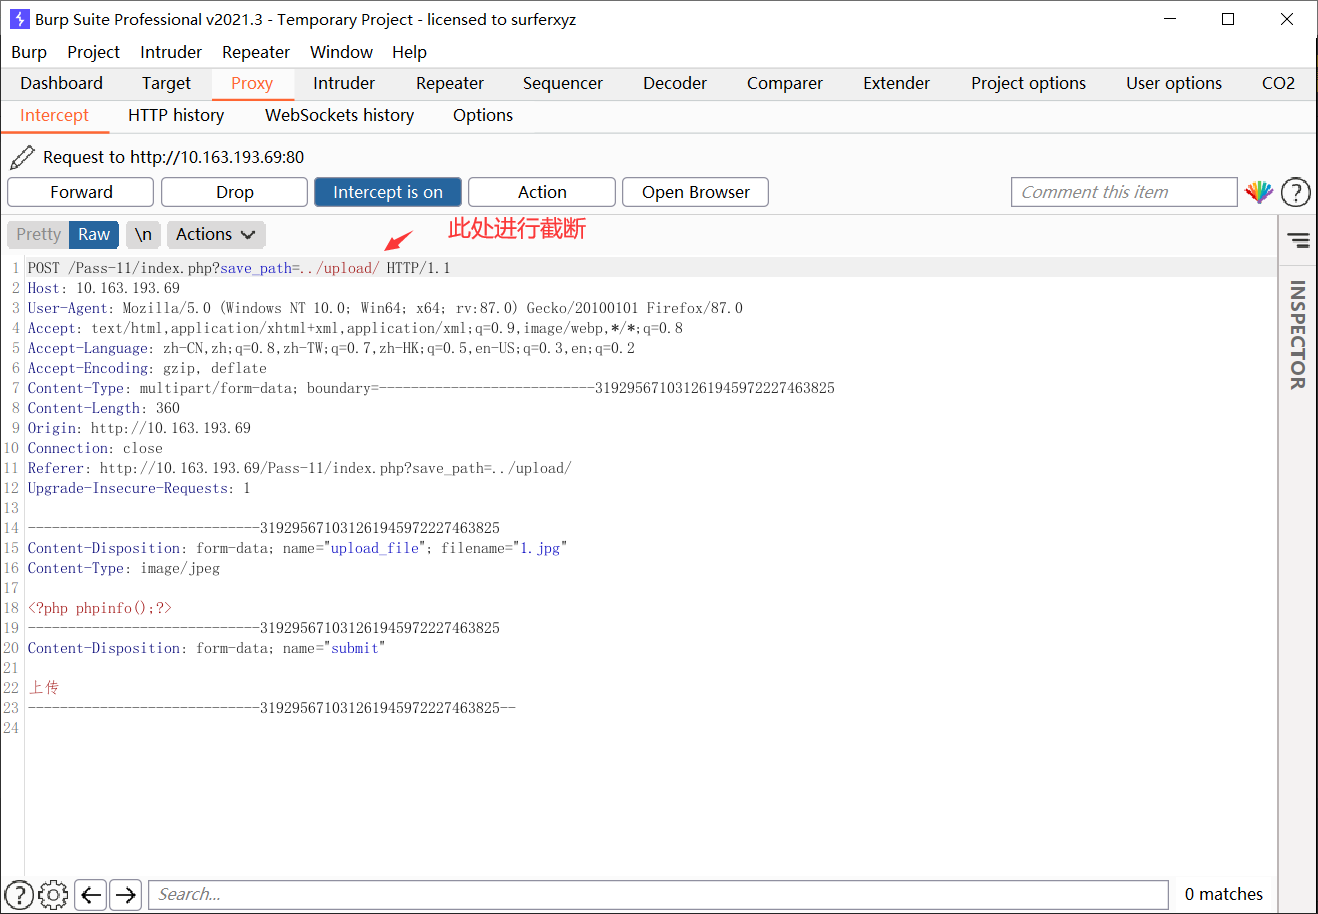Screen dimensions: 1318x914
Task: Click the Search input field
Action: click(658, 894)
